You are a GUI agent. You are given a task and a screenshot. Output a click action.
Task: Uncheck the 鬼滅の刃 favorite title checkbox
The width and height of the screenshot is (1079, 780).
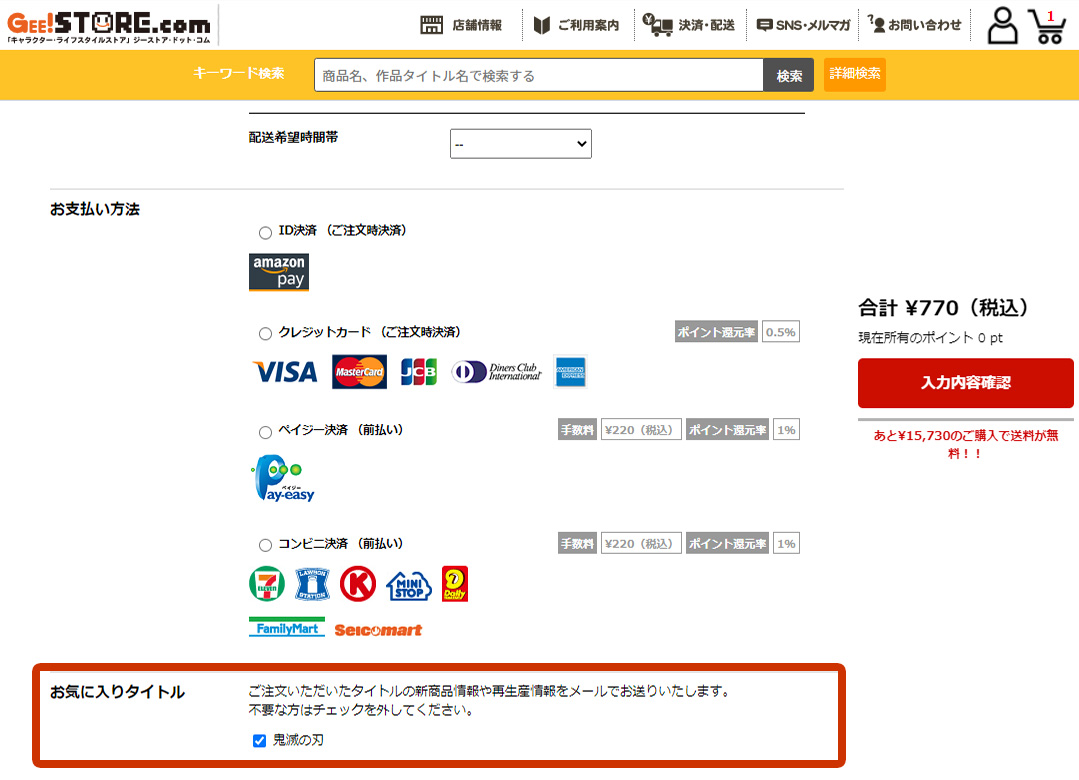tap(259, 741)
